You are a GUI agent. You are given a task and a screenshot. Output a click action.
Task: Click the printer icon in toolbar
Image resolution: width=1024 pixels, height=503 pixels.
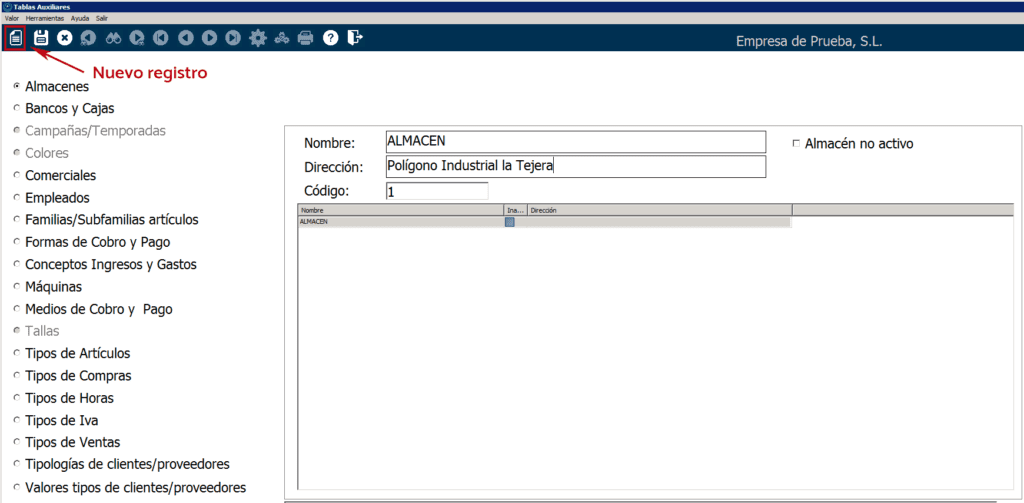pos(306,38)
